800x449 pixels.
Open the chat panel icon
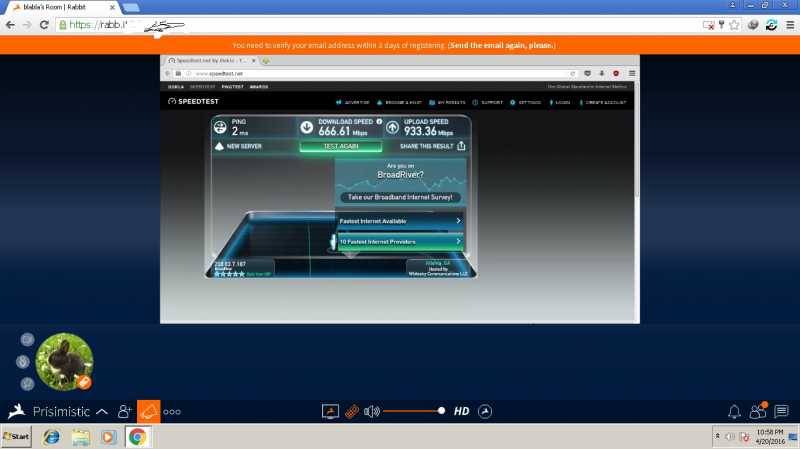pyautogui.click(x=781, y=411)
